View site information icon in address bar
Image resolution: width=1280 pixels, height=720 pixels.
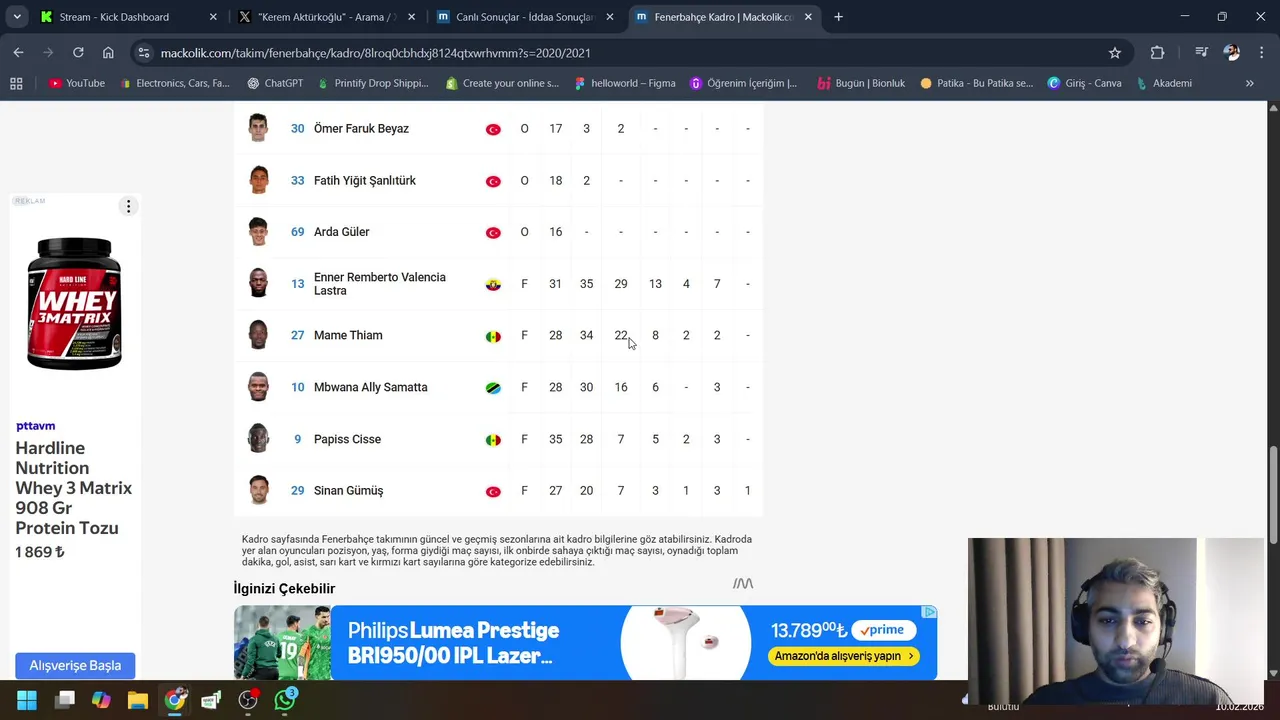(x=144, y=53)
